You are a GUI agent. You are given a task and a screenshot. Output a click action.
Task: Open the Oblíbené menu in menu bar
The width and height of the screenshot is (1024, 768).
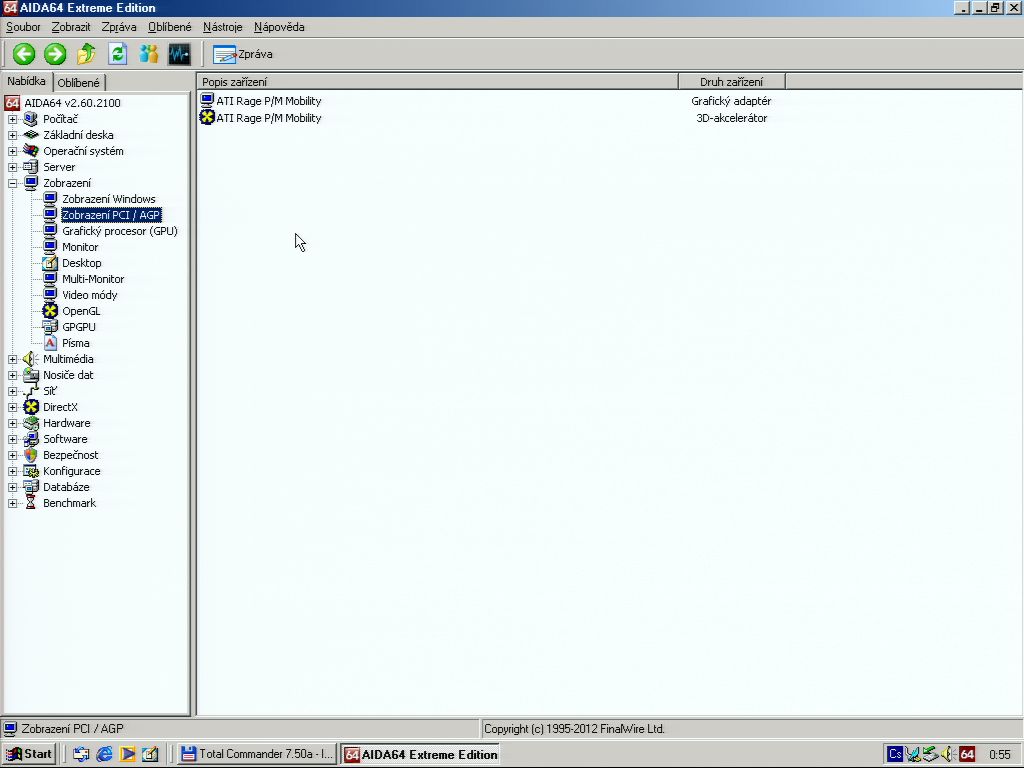point(170,27)
